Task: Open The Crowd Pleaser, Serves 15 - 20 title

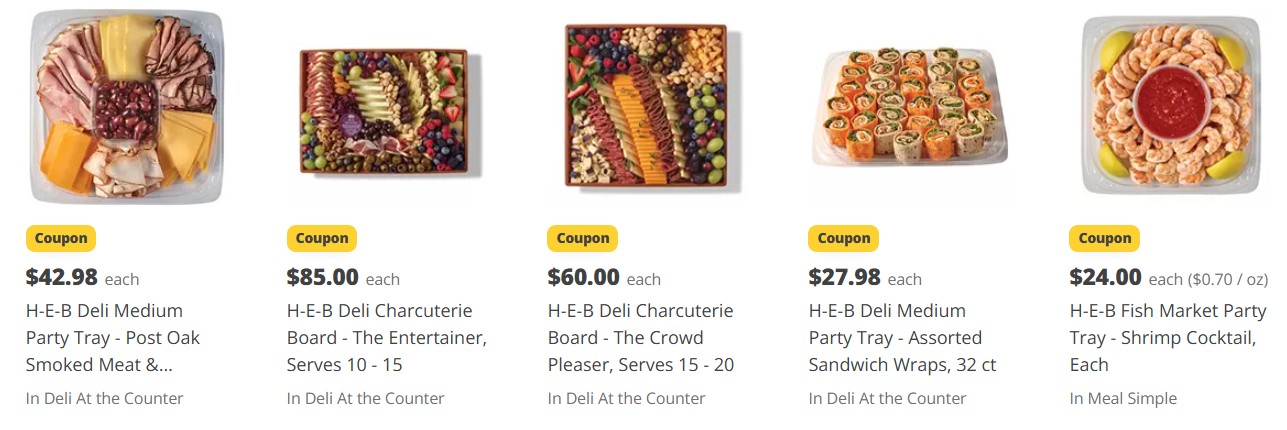Action: [640, 337]
